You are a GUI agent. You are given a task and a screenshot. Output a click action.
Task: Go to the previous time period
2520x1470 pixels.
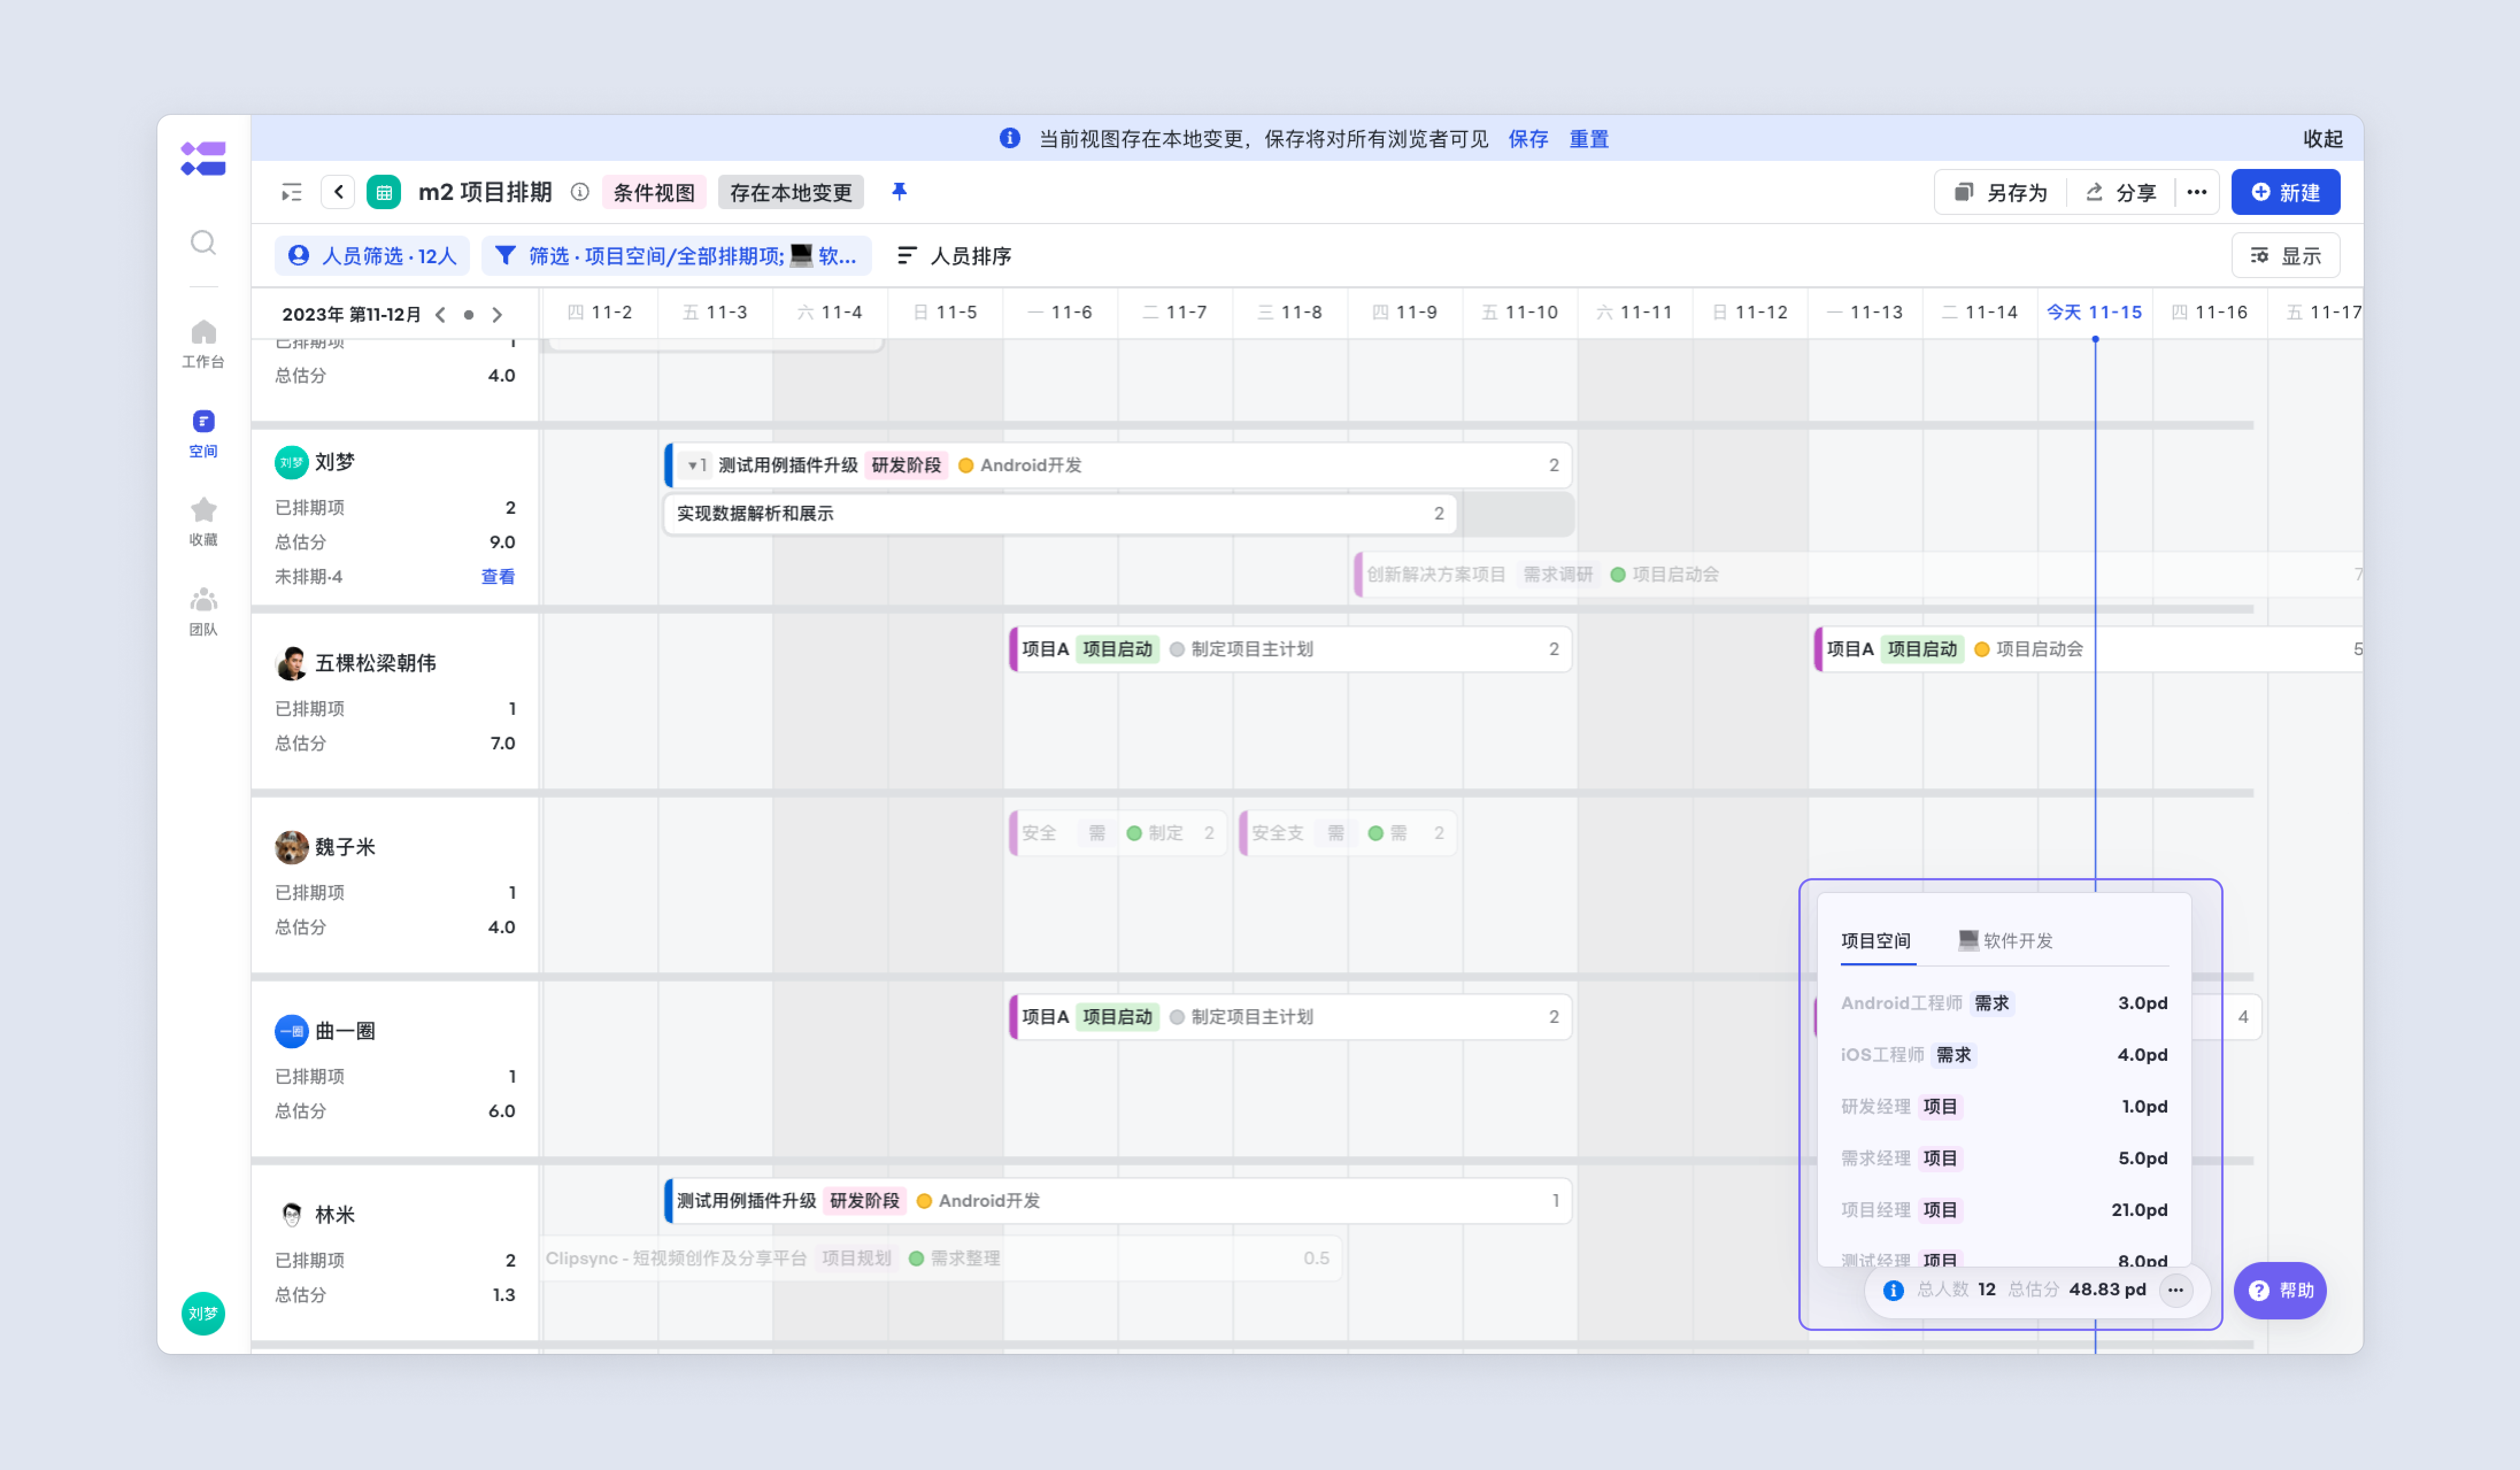click(x=441, y=314)
